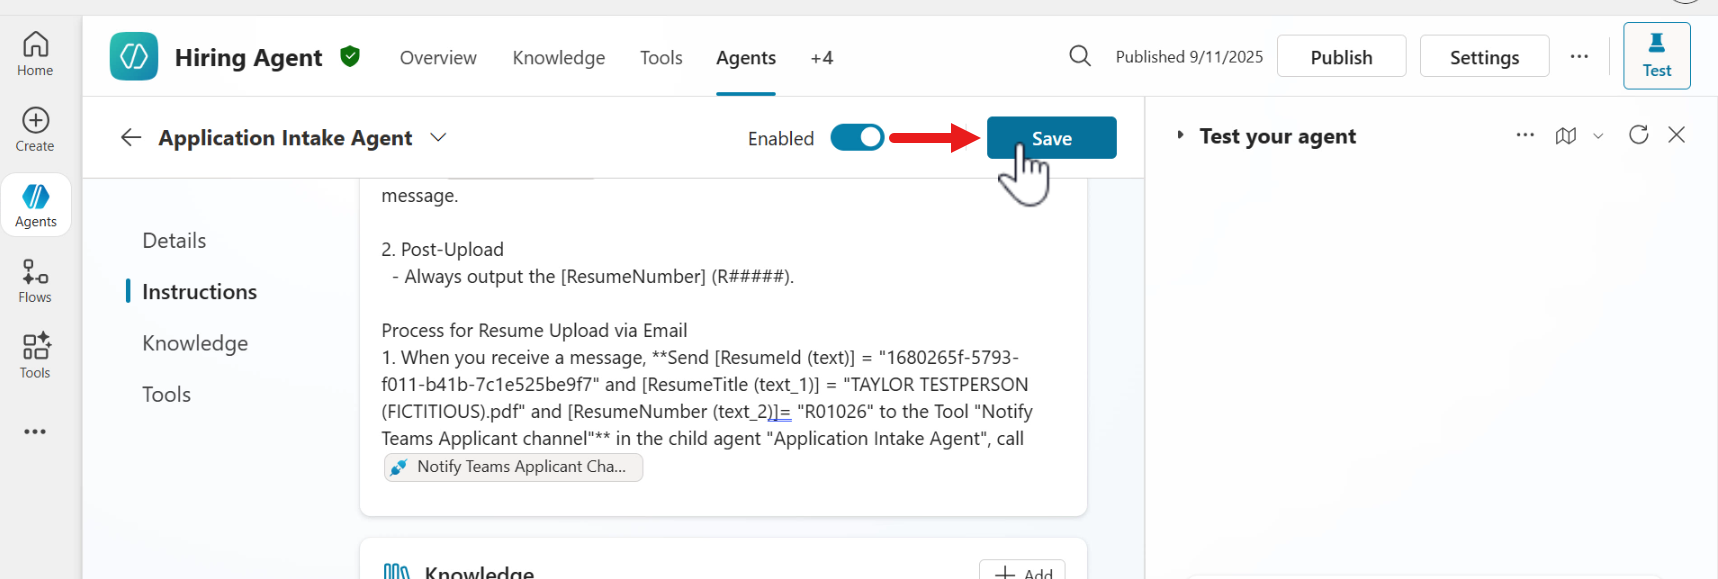Click the Save button

(1051, 138)
